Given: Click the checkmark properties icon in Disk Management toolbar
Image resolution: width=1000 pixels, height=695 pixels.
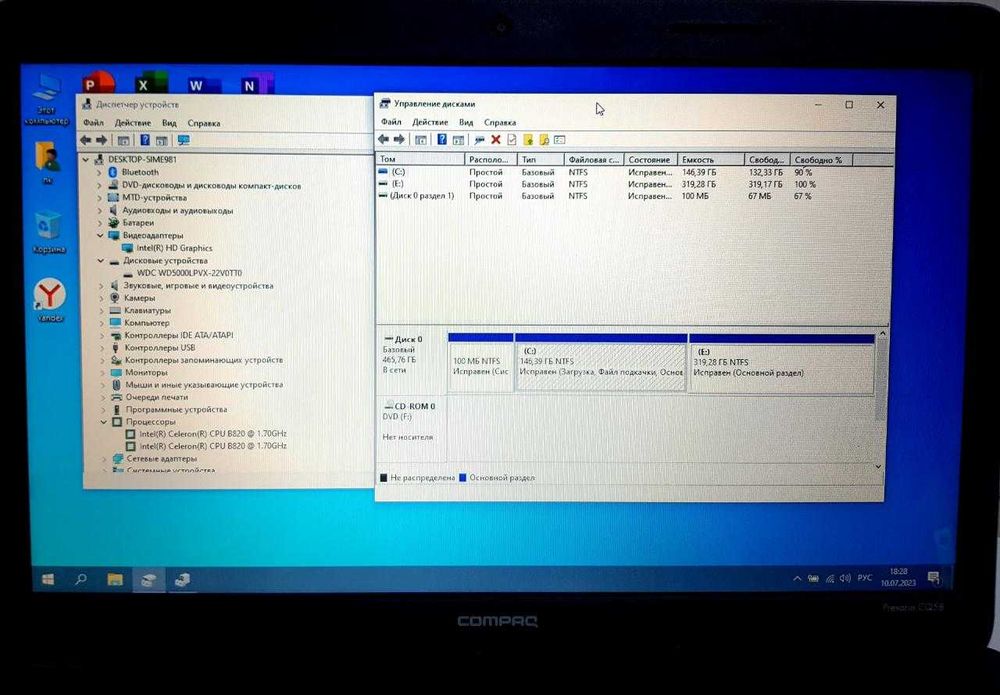Looking at the screenshot, I should pos(511,140).
